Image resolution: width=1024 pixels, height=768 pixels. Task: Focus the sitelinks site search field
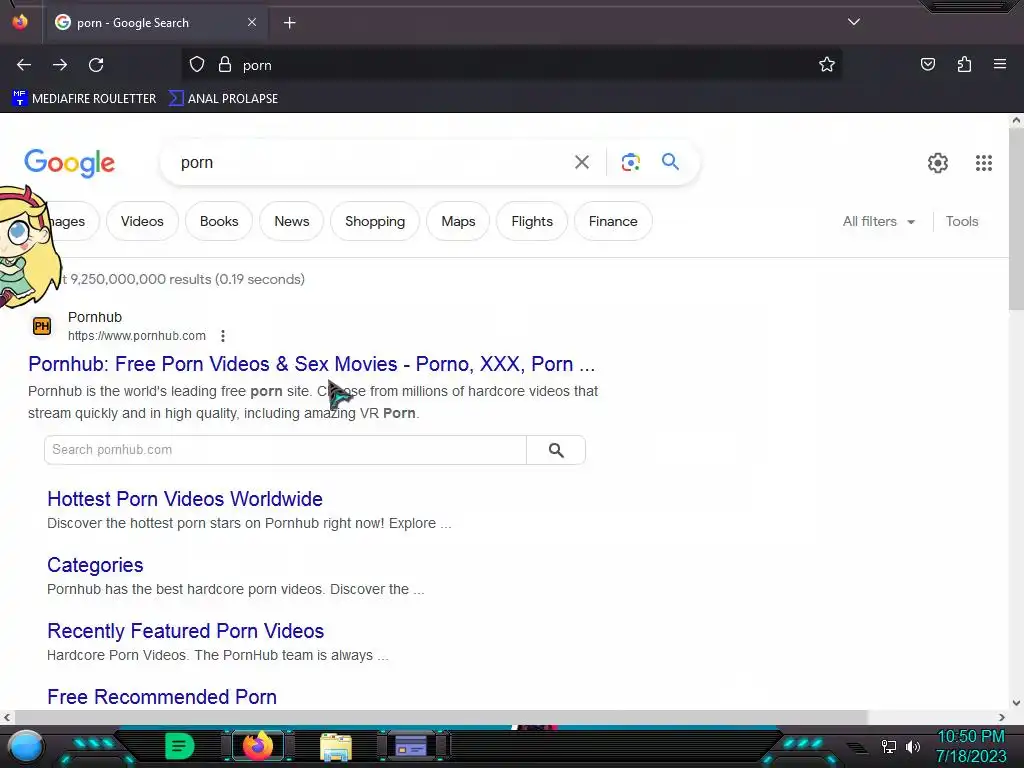(x=285, y=450)
